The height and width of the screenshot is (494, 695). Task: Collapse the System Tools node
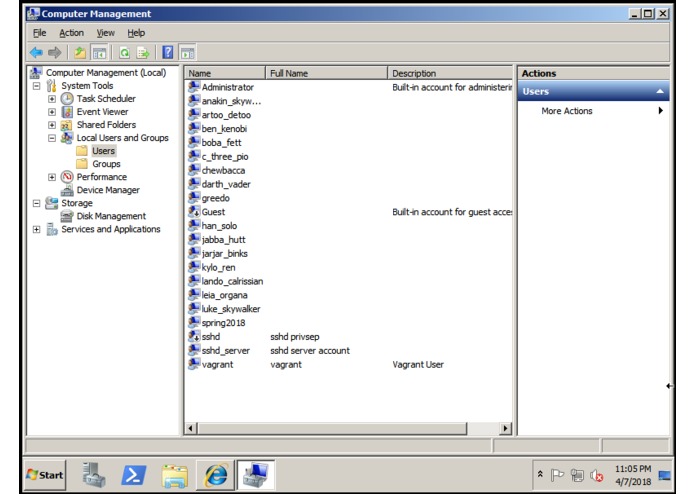(36, 86)
